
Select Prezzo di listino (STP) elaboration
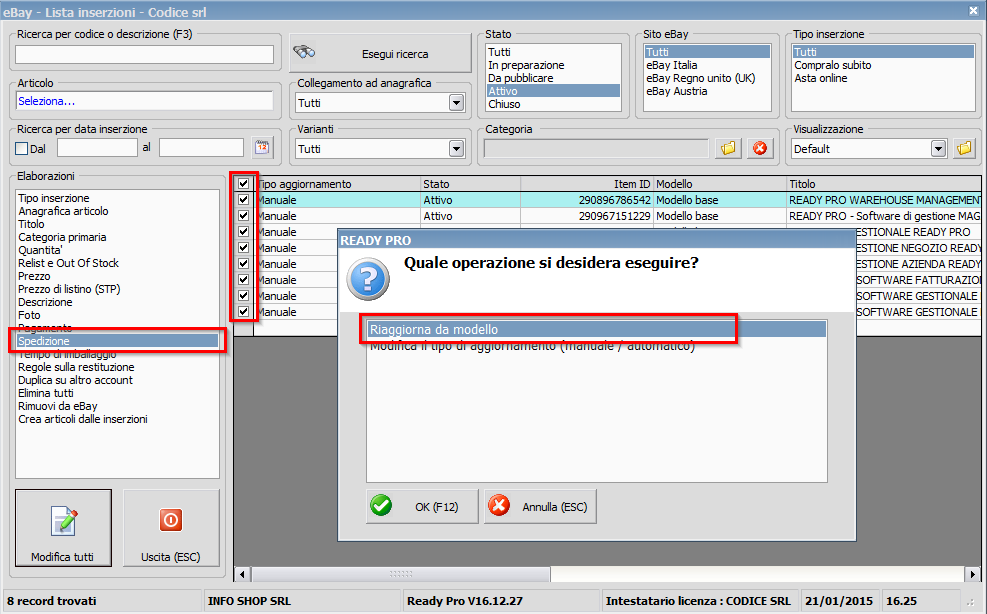click(x=69, y=289)
